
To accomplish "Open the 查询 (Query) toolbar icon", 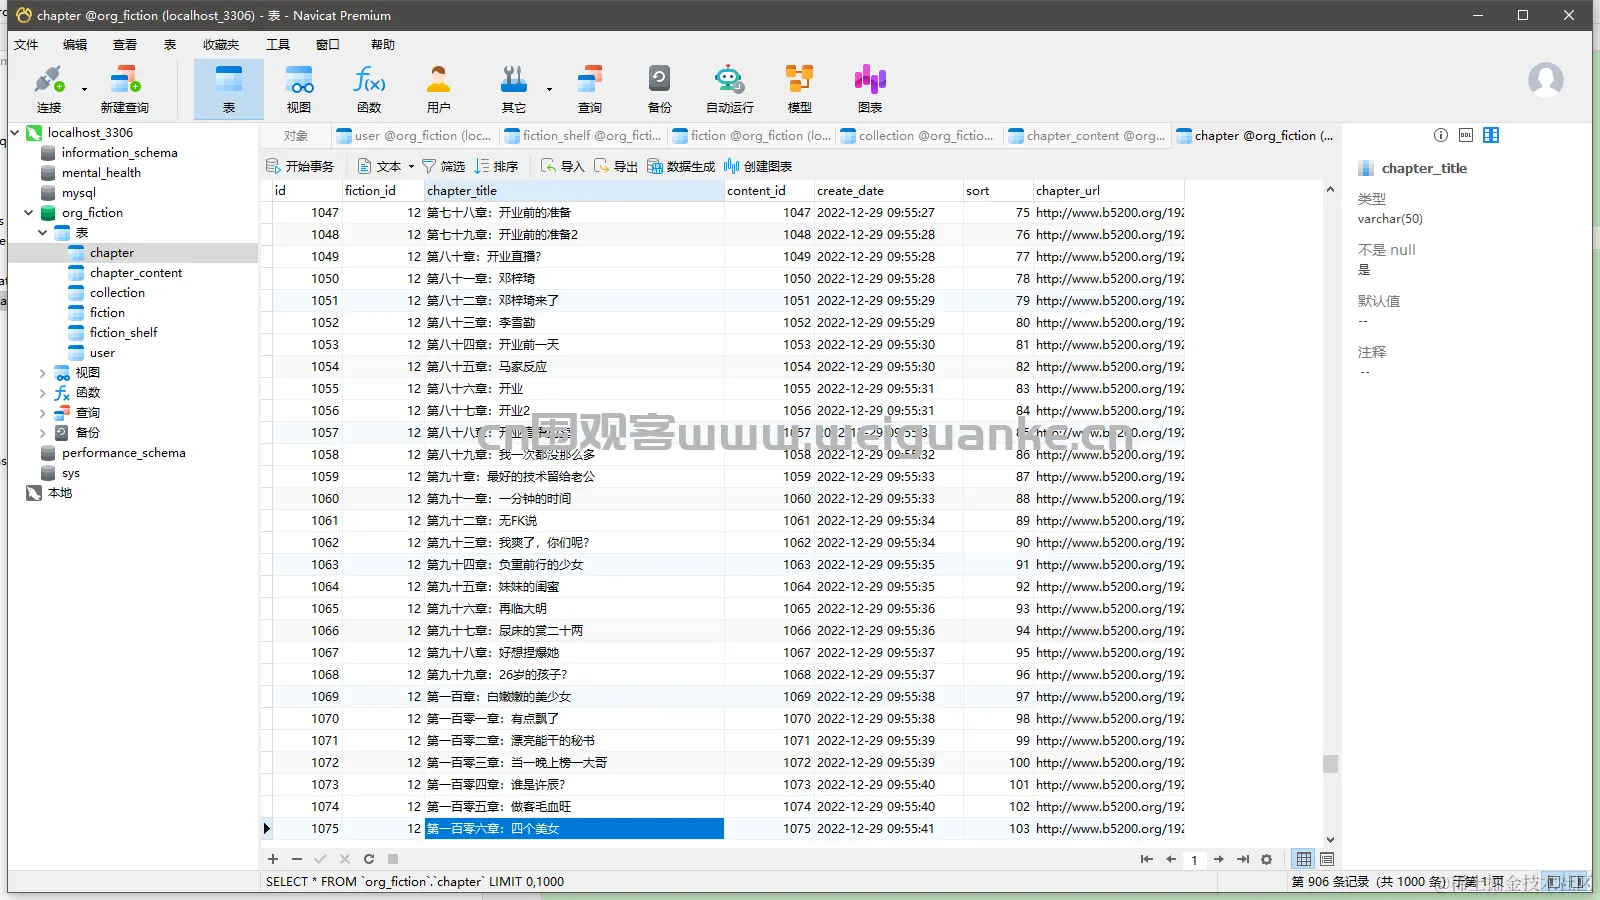I will pyautogui.click(x=590, y=89).
